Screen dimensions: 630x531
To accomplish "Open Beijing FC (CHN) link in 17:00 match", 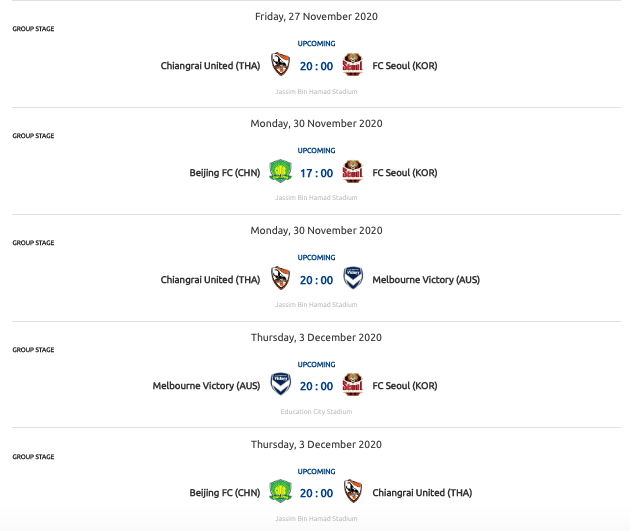I will click(225, 173).
